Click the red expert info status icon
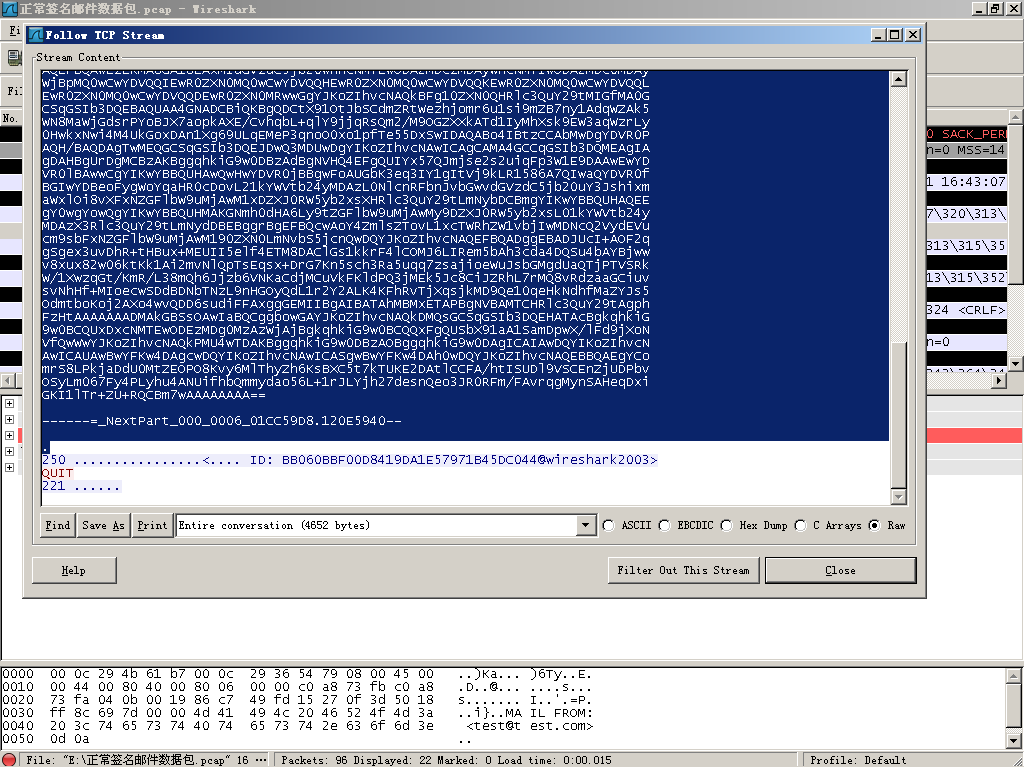This screenshot has width=1024, height=768. pyautogui.click(x=10, y=760)
